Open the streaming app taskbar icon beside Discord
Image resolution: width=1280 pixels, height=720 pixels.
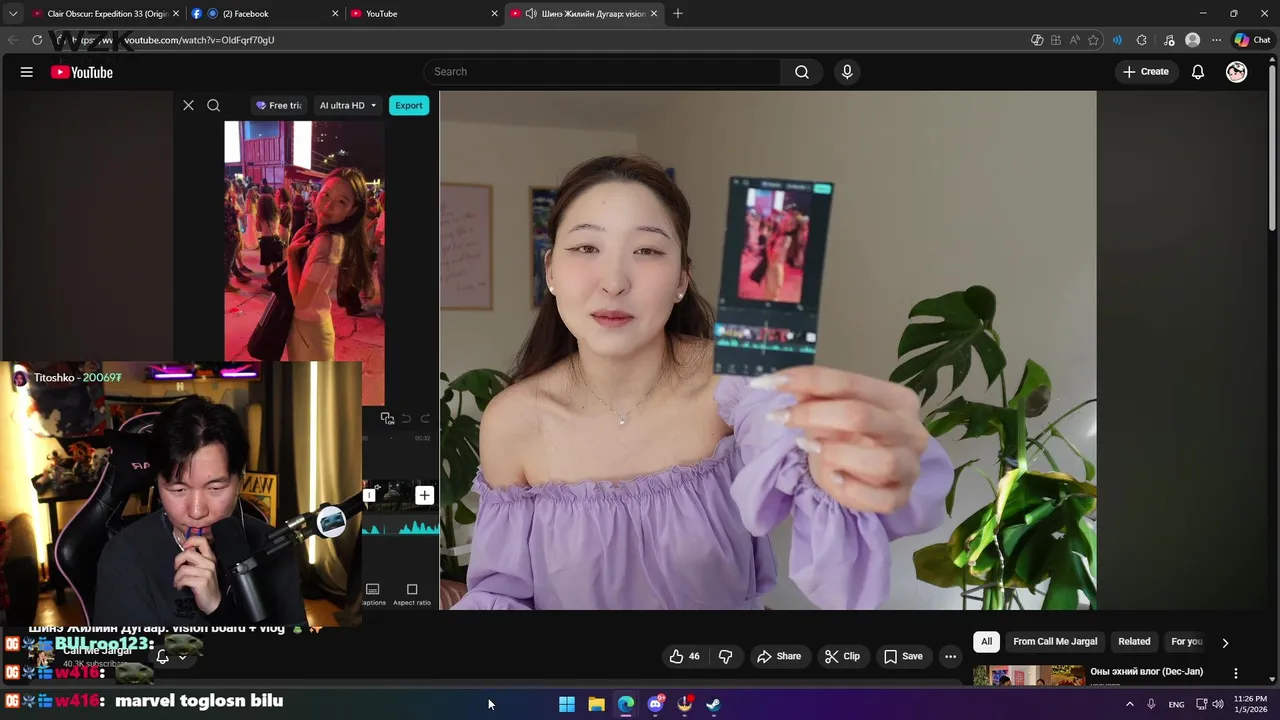point(685,704)
